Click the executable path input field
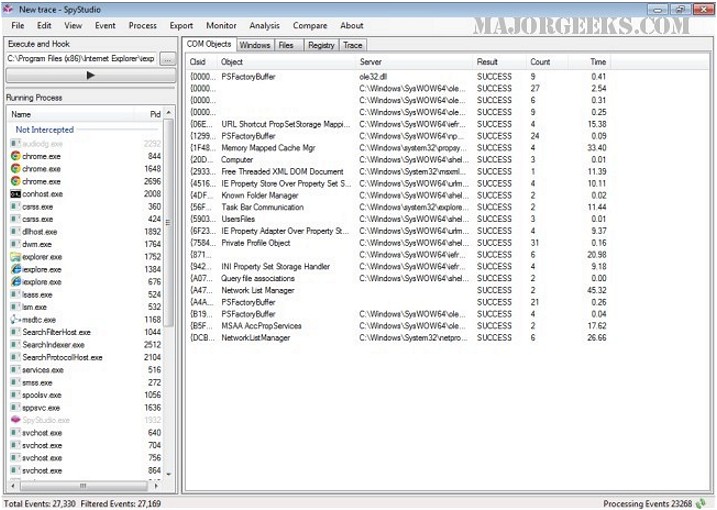 (x=82, y=59)
